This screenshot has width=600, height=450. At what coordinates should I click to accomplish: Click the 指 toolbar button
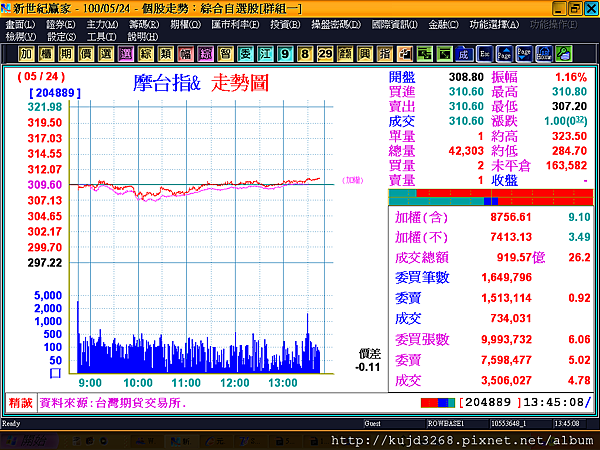pos(385,54)
